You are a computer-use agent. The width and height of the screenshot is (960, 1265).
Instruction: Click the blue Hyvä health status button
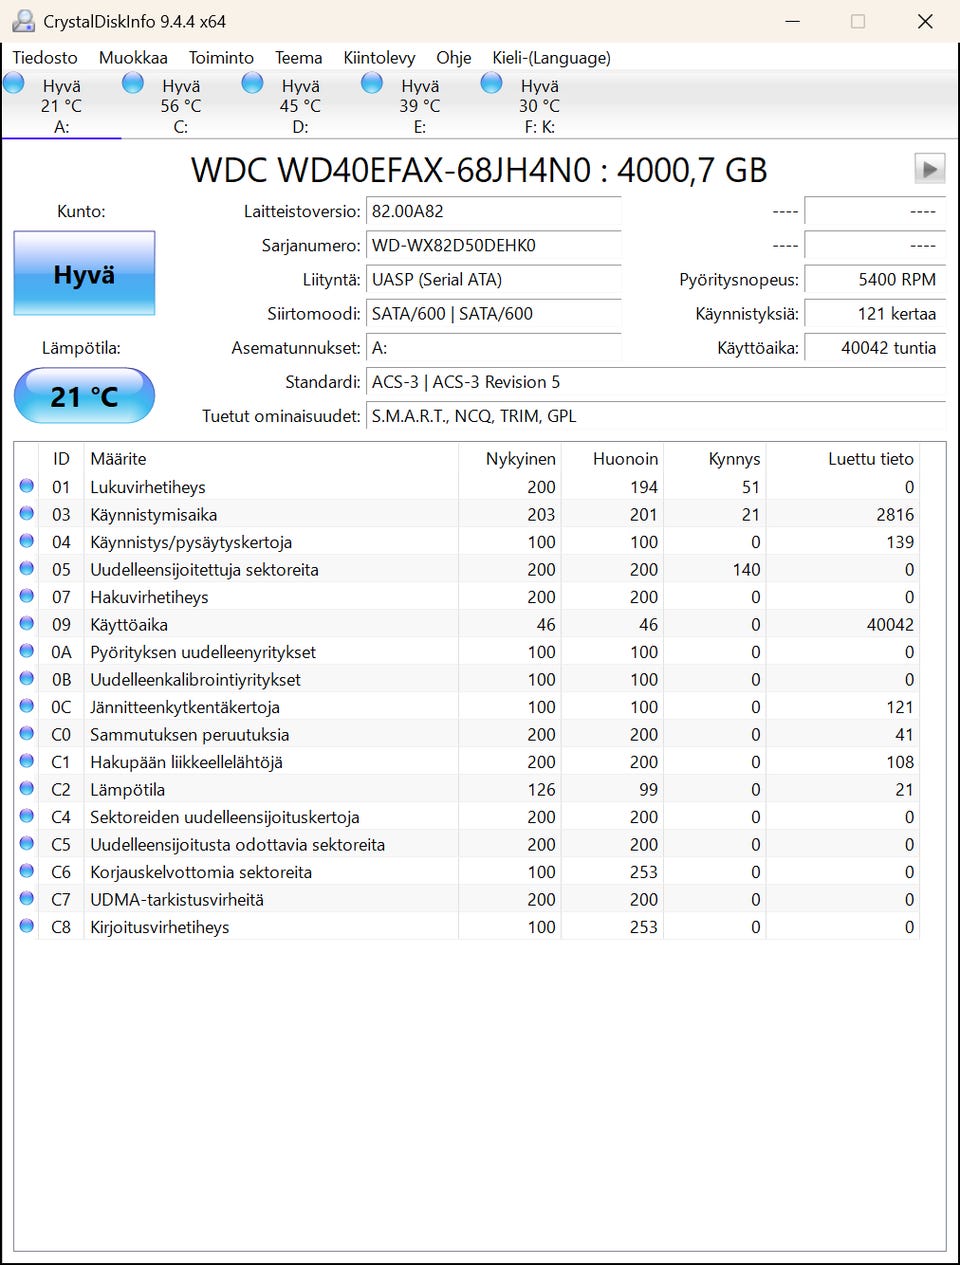84,274
